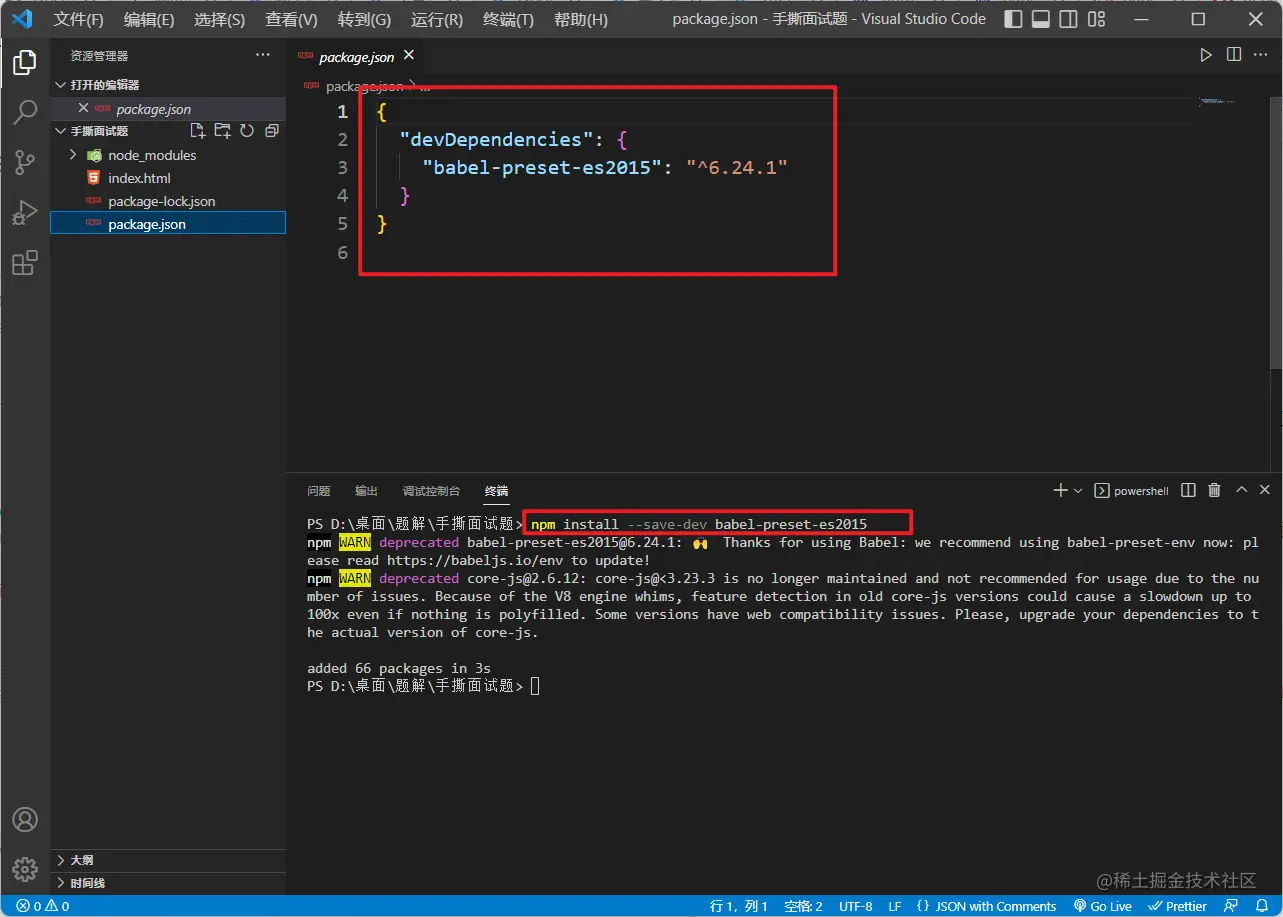Screen dimensions: 1283x917
Task: Expand the 时间线 timeline section
Action: pyautogui.click(x=168, y=883)
